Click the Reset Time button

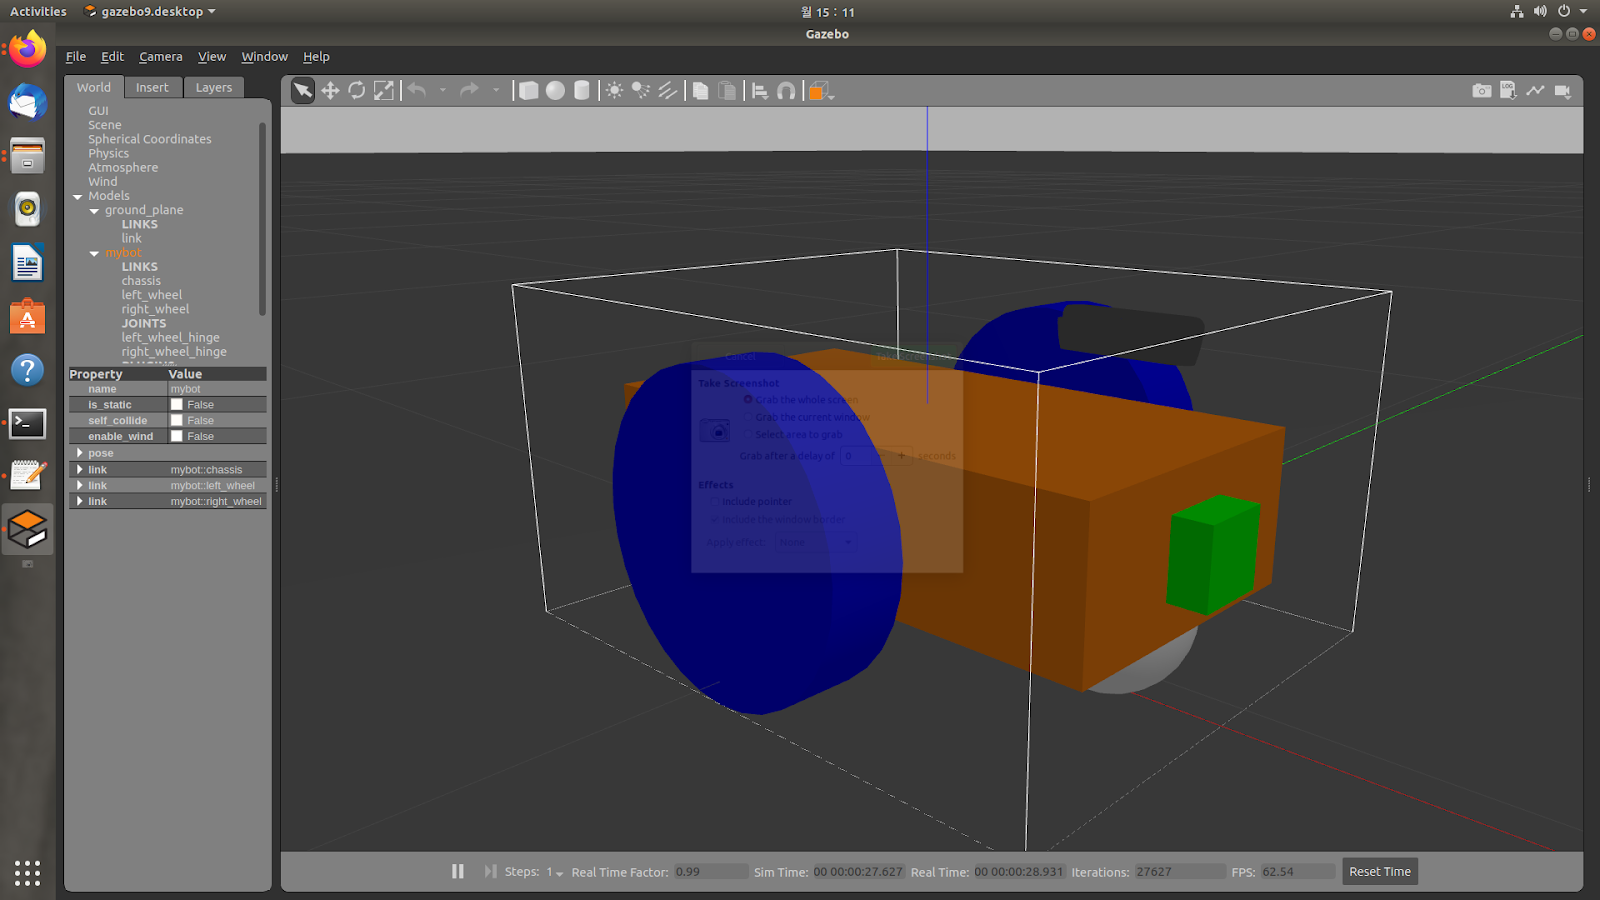pos(1380,871)
